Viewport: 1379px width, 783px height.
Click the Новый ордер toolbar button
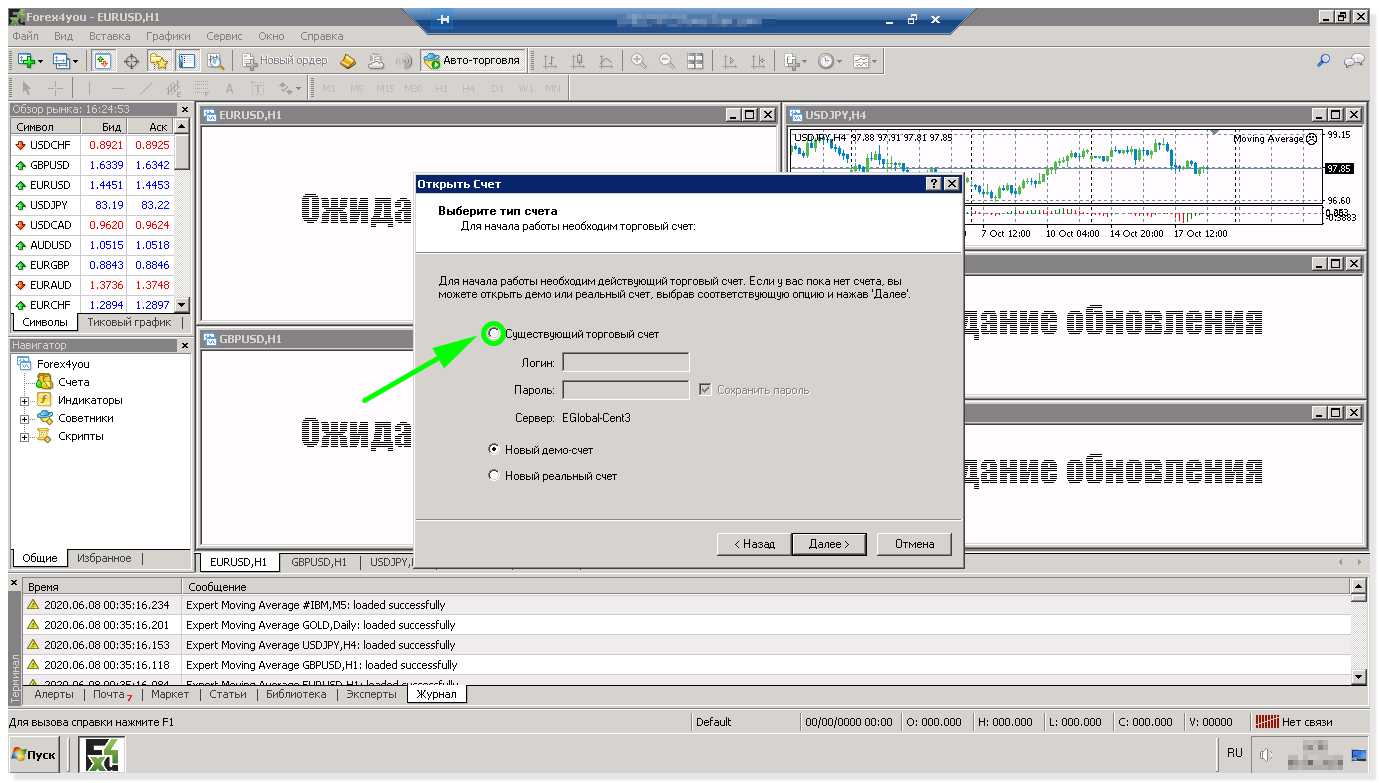point(286,61)
